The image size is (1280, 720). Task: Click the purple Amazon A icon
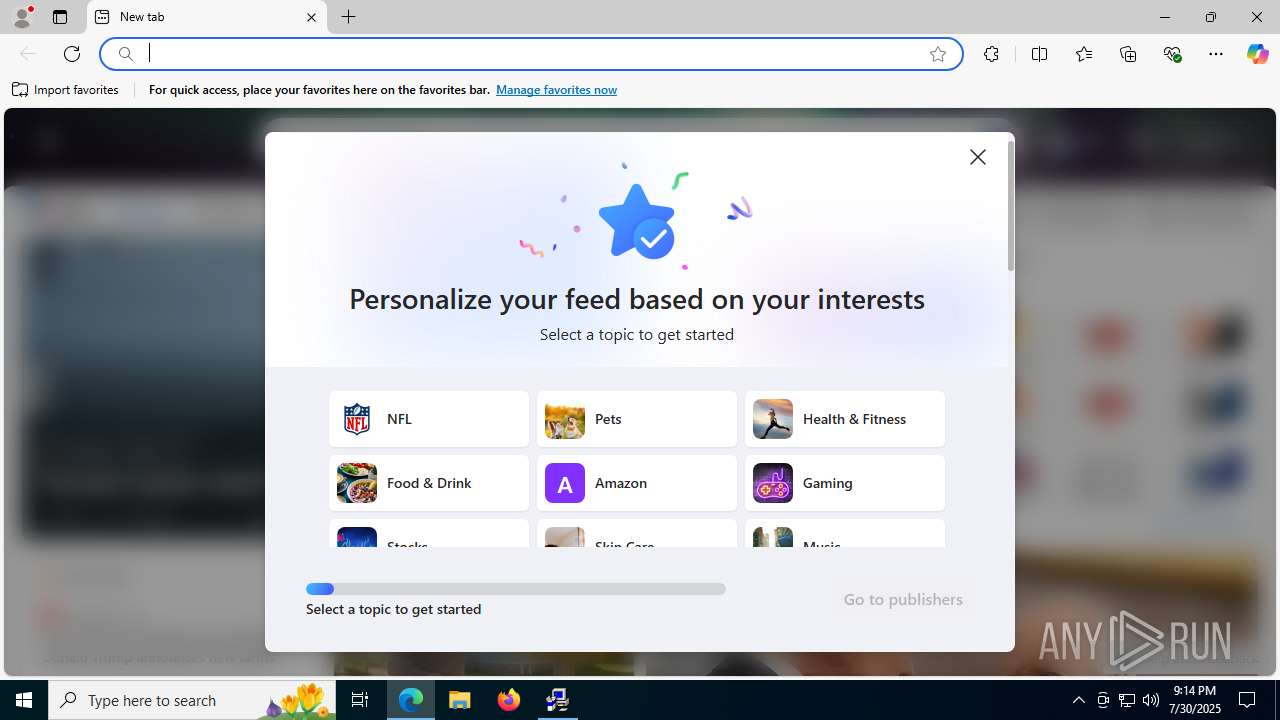coord(565,483)
